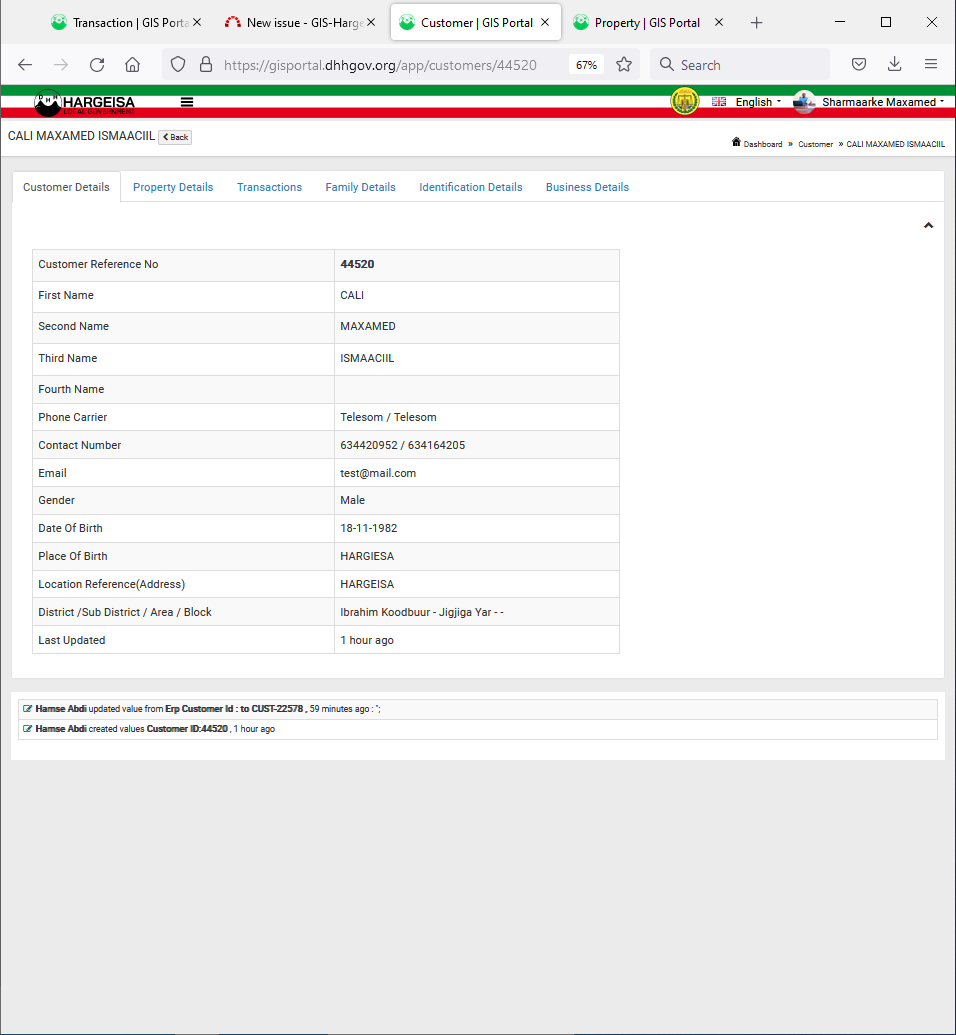Collapse the customer details panel chevron
Image resolution: width=956 pixels, height=1035 pixels.
(928, 226)
